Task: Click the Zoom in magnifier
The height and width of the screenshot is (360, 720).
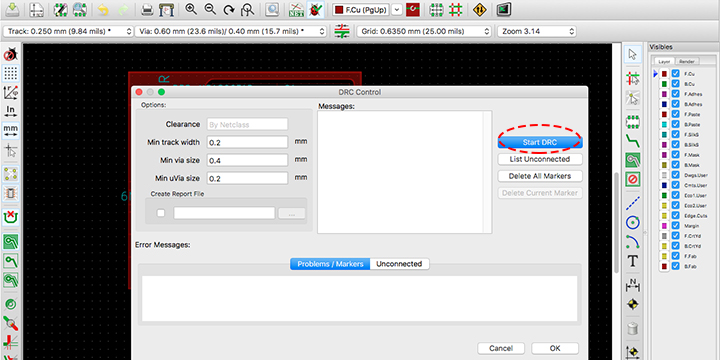Action: pos(191,9)
